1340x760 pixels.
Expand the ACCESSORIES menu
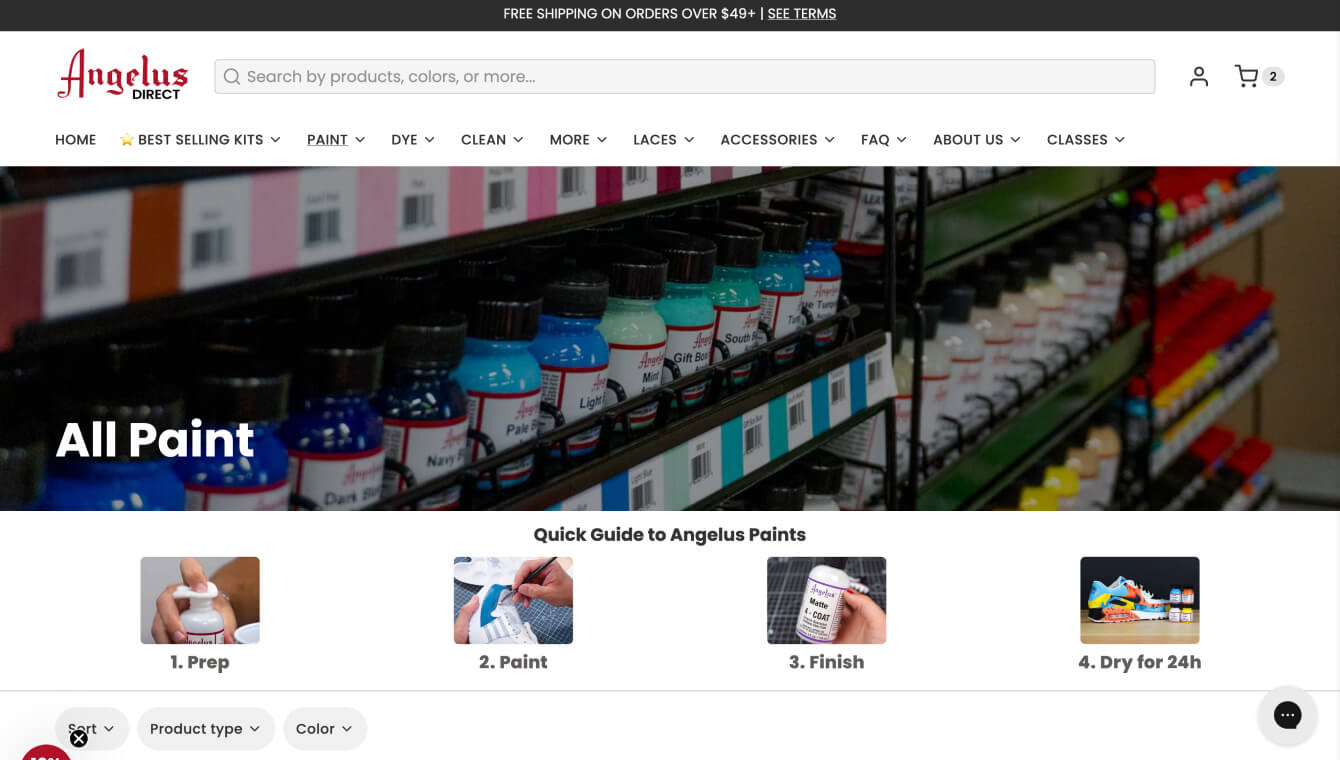[x=777, y=140]
